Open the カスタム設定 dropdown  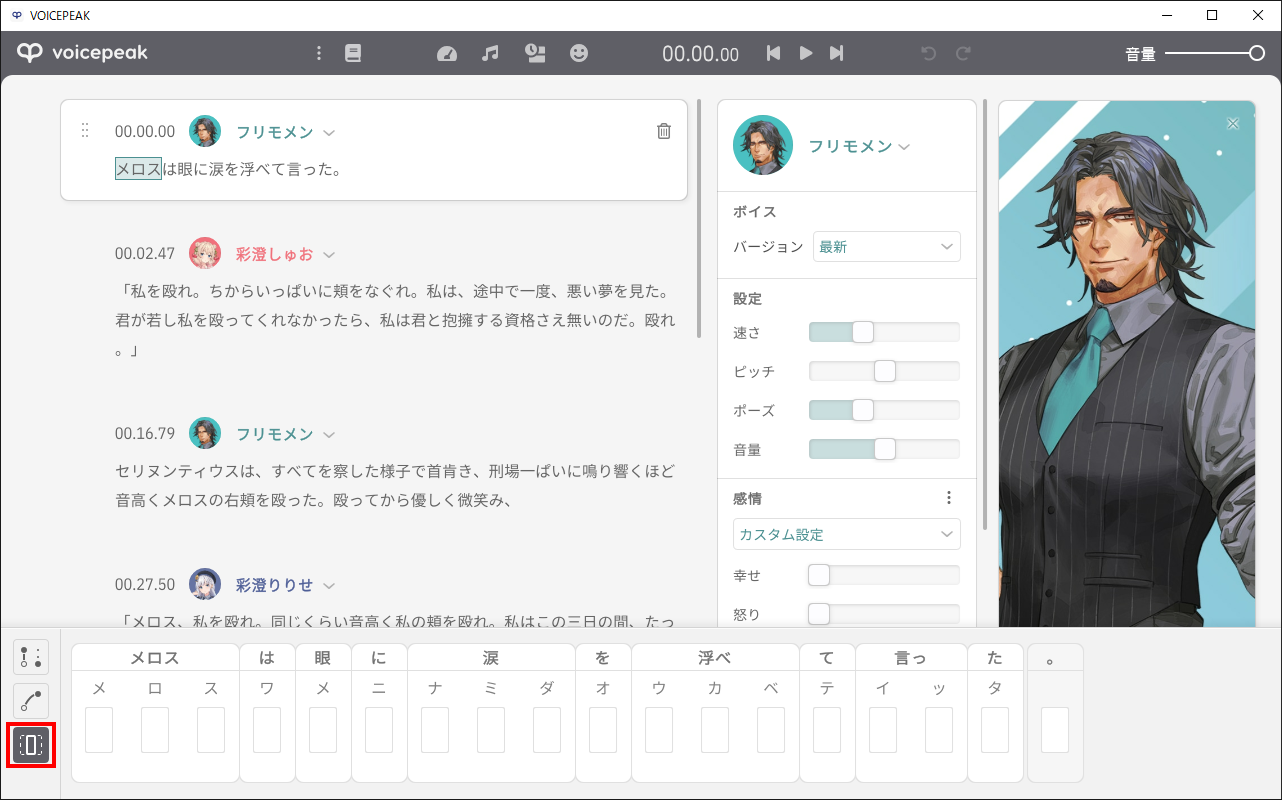847,534
